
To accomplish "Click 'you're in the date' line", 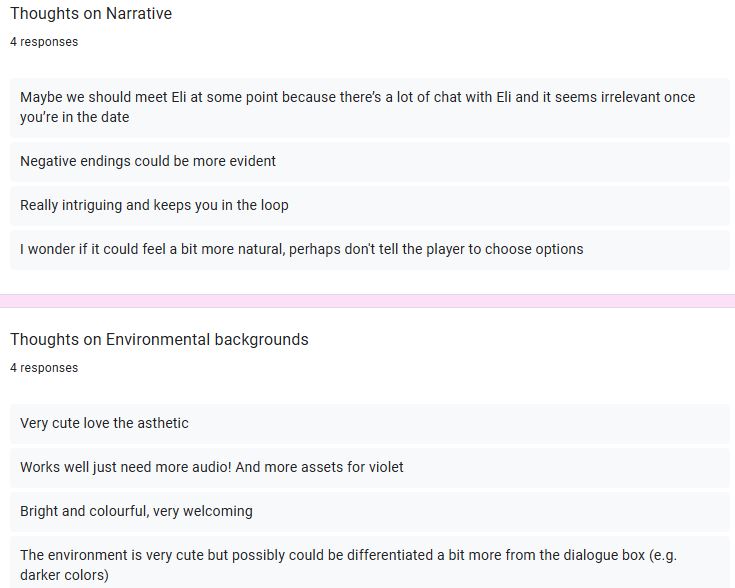I will tap(75, 117).
